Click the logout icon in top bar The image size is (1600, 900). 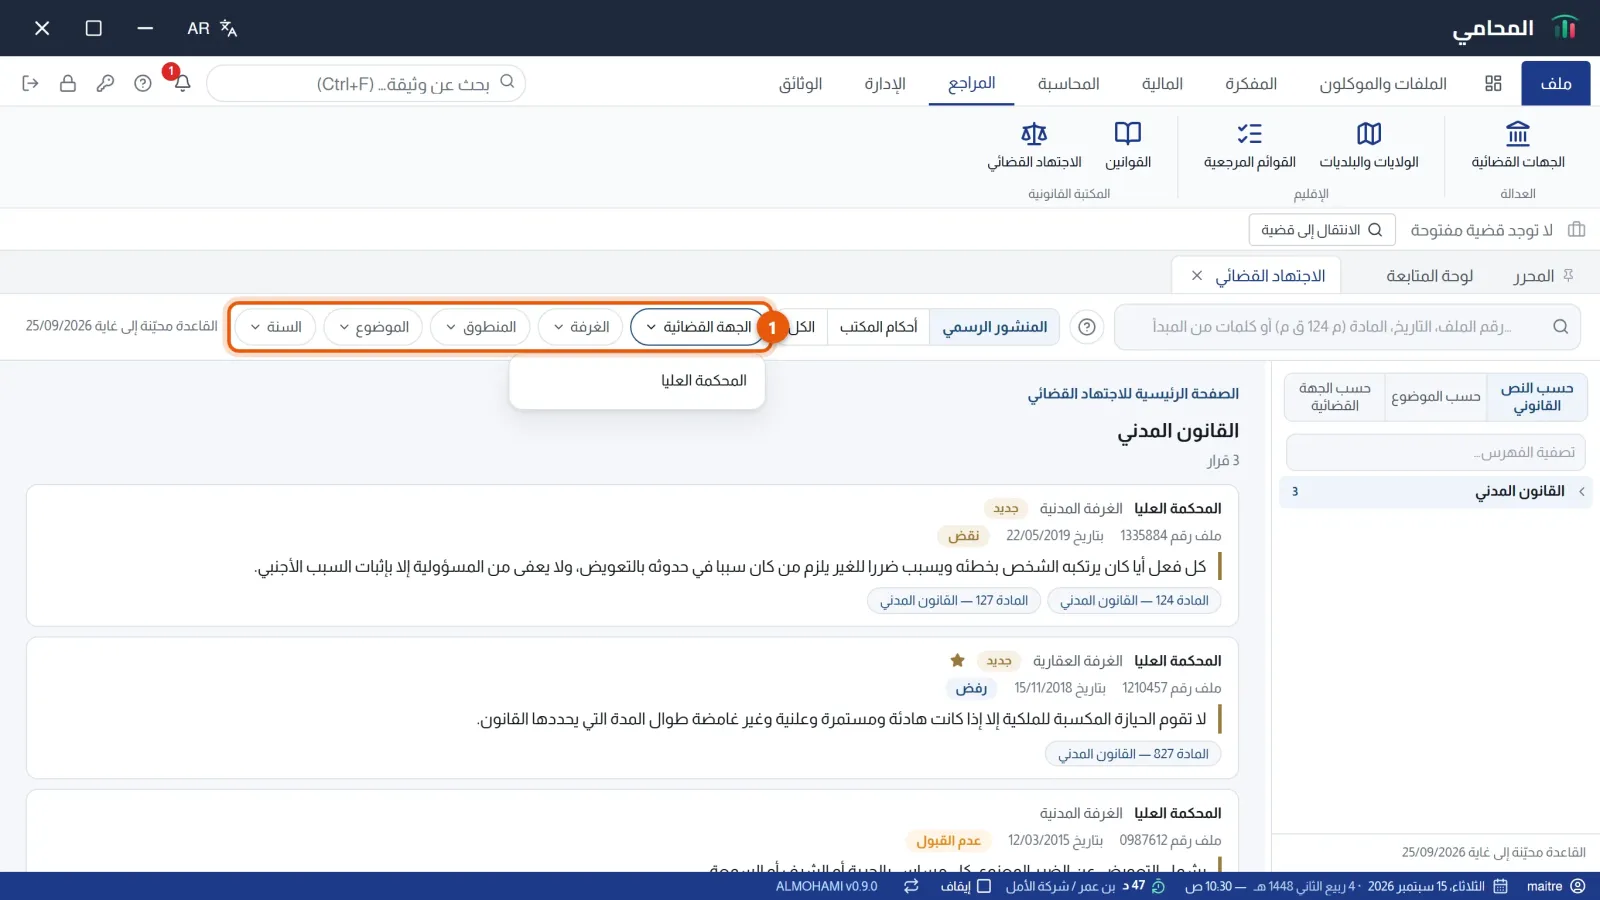[30, 84]
